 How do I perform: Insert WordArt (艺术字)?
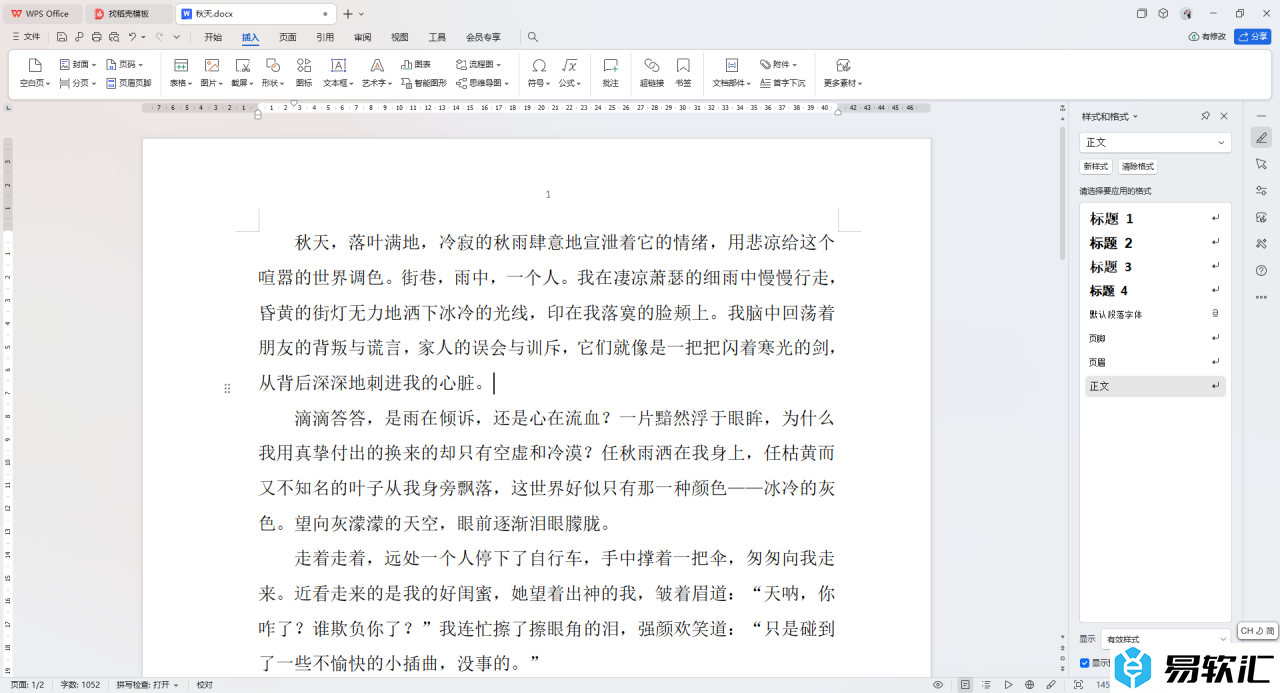coord(377,73)
